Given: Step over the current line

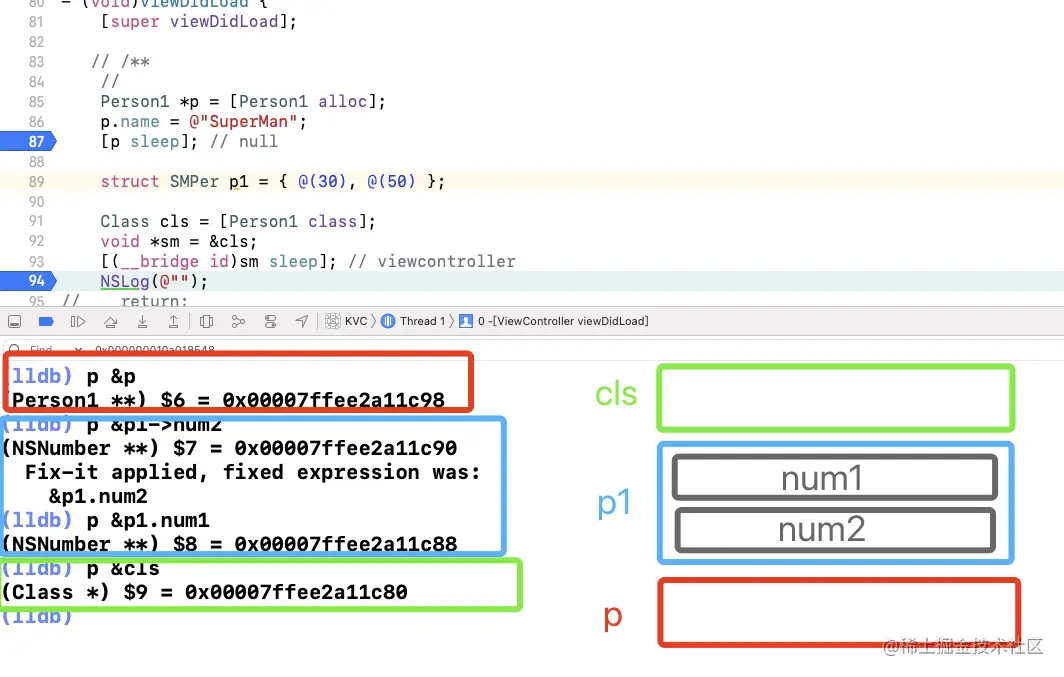Looking at the screenshot, I should pyautogui.click(x=111, y=322).
